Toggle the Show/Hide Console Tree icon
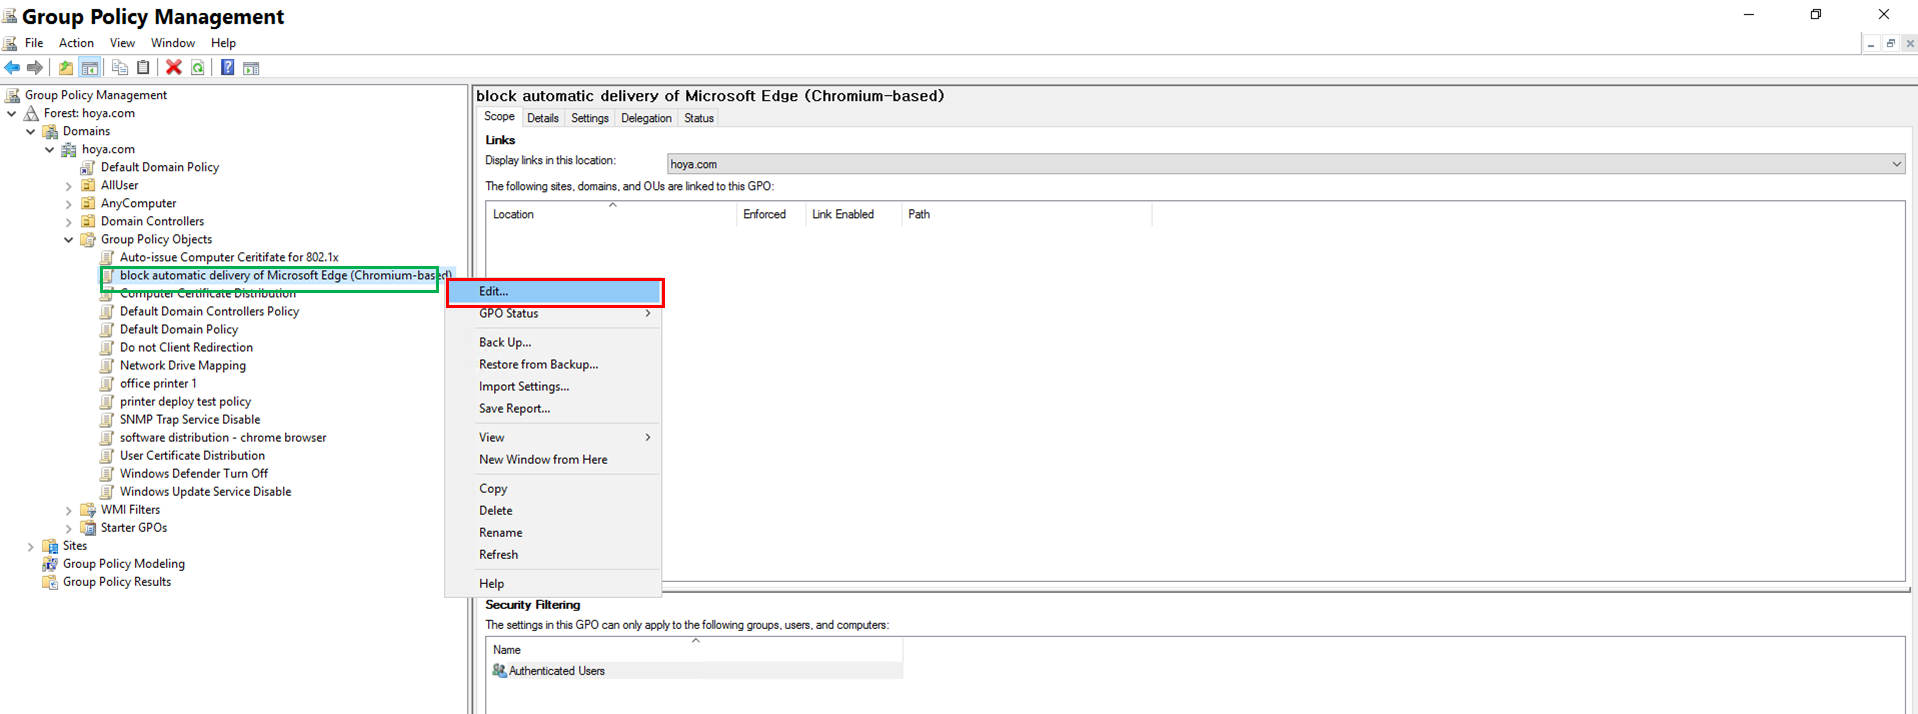Viewport: 1918px width, 714px height. (x=90, y=68)
